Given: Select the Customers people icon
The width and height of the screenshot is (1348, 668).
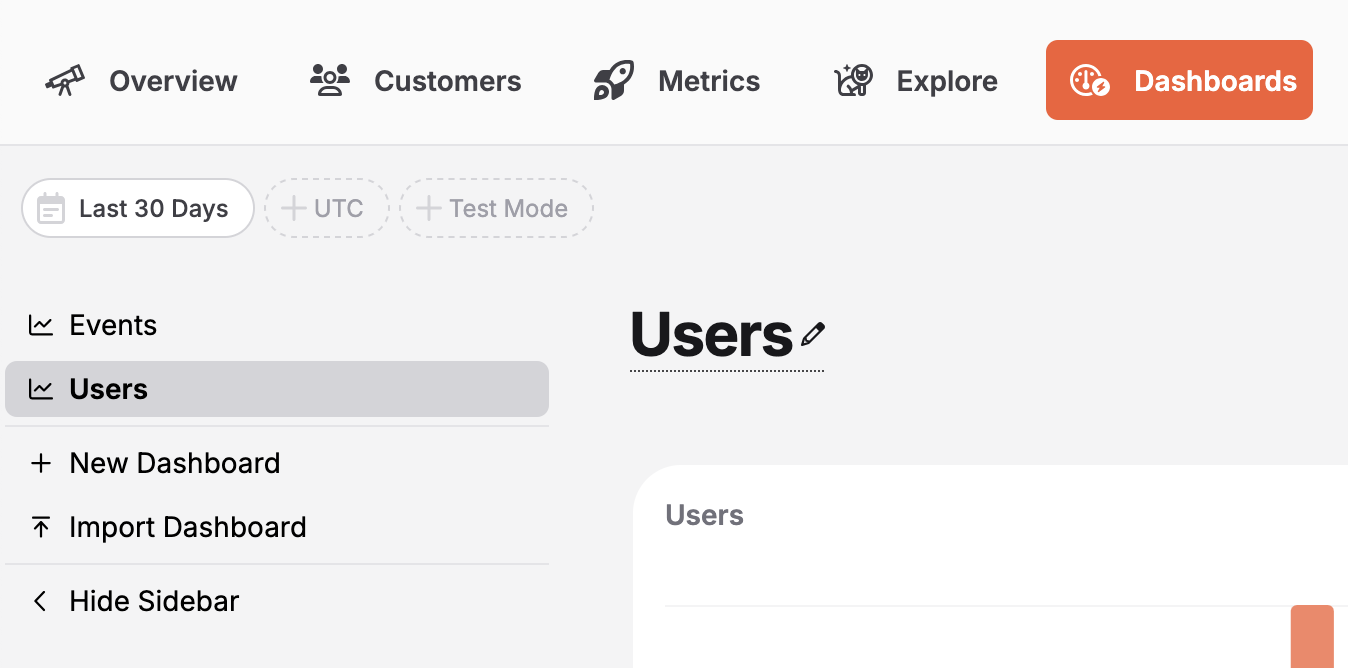Looking at the screenshot, I should tap(328, 80).
